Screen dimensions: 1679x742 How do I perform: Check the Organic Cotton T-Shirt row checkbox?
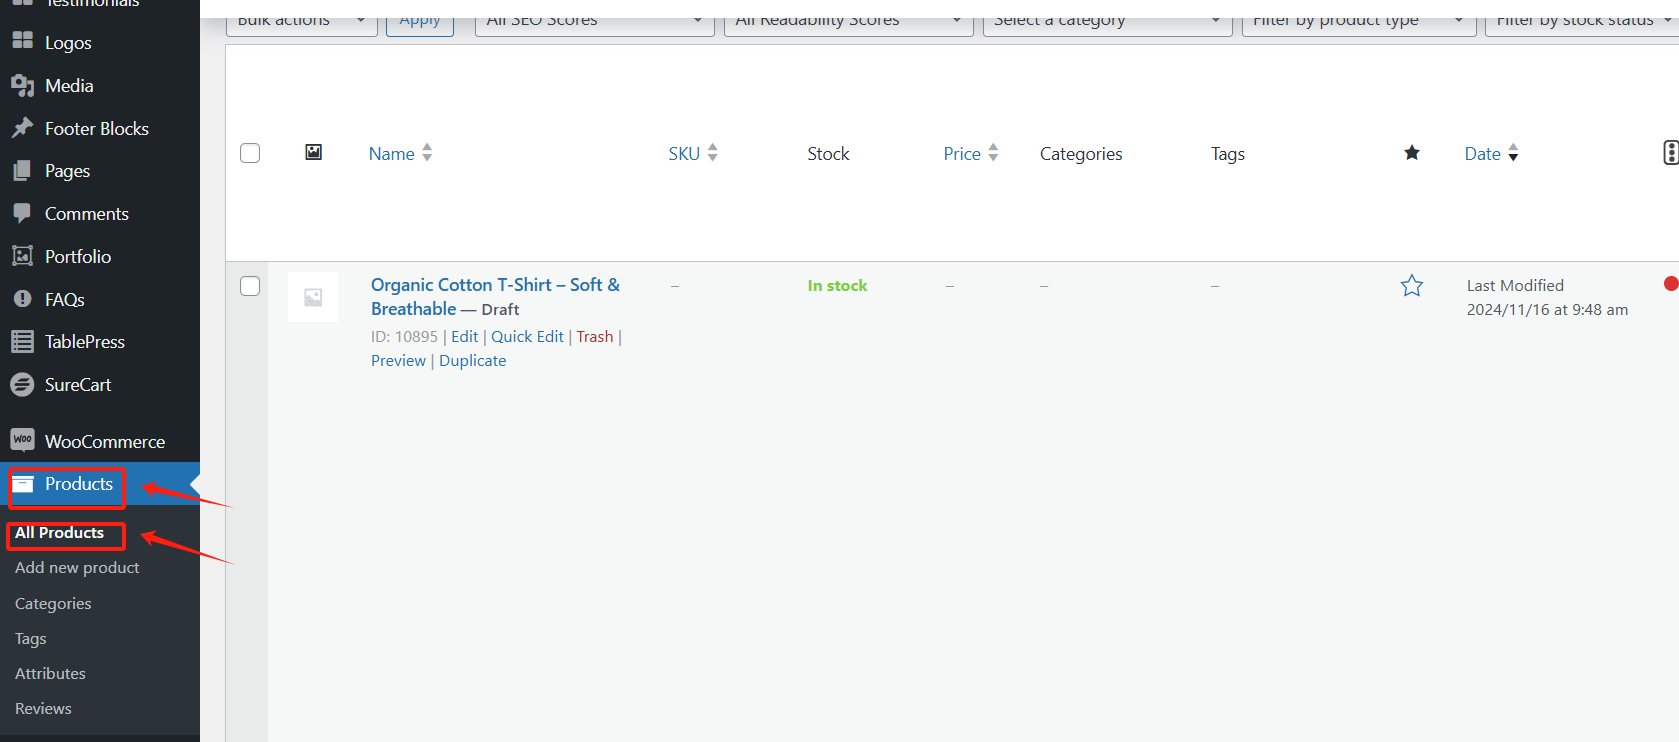pos(250,286)
